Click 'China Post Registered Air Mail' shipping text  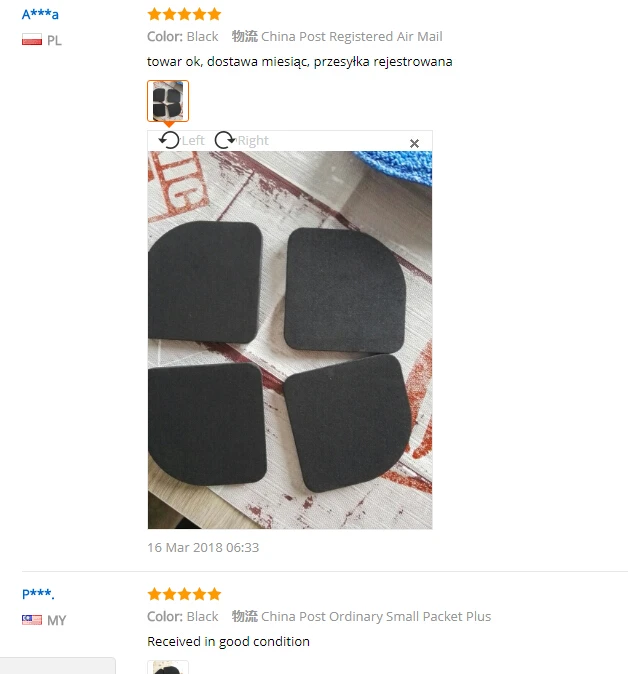352,37
